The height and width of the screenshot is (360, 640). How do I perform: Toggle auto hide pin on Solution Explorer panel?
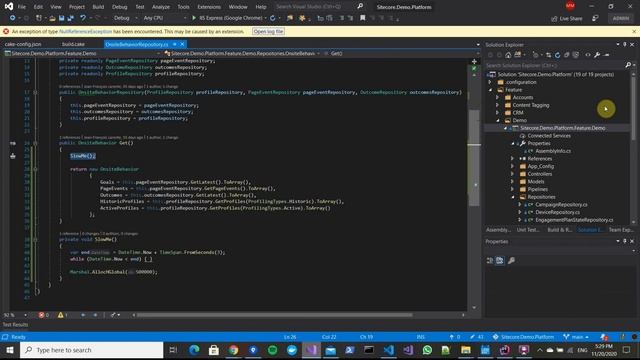coord(624,44)
